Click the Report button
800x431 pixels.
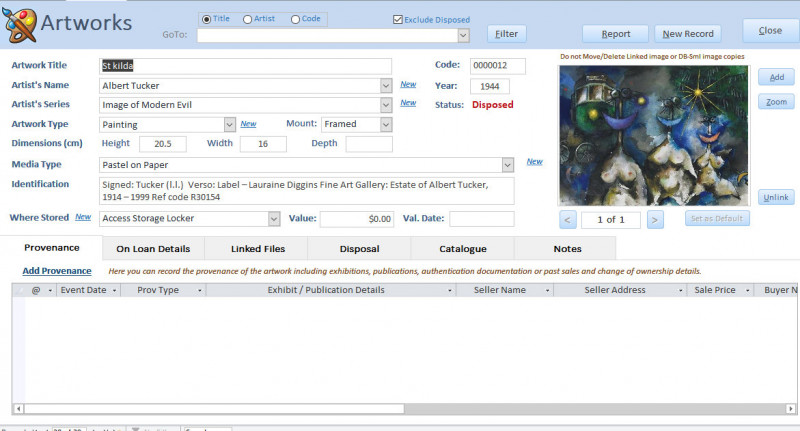point(615,34)
